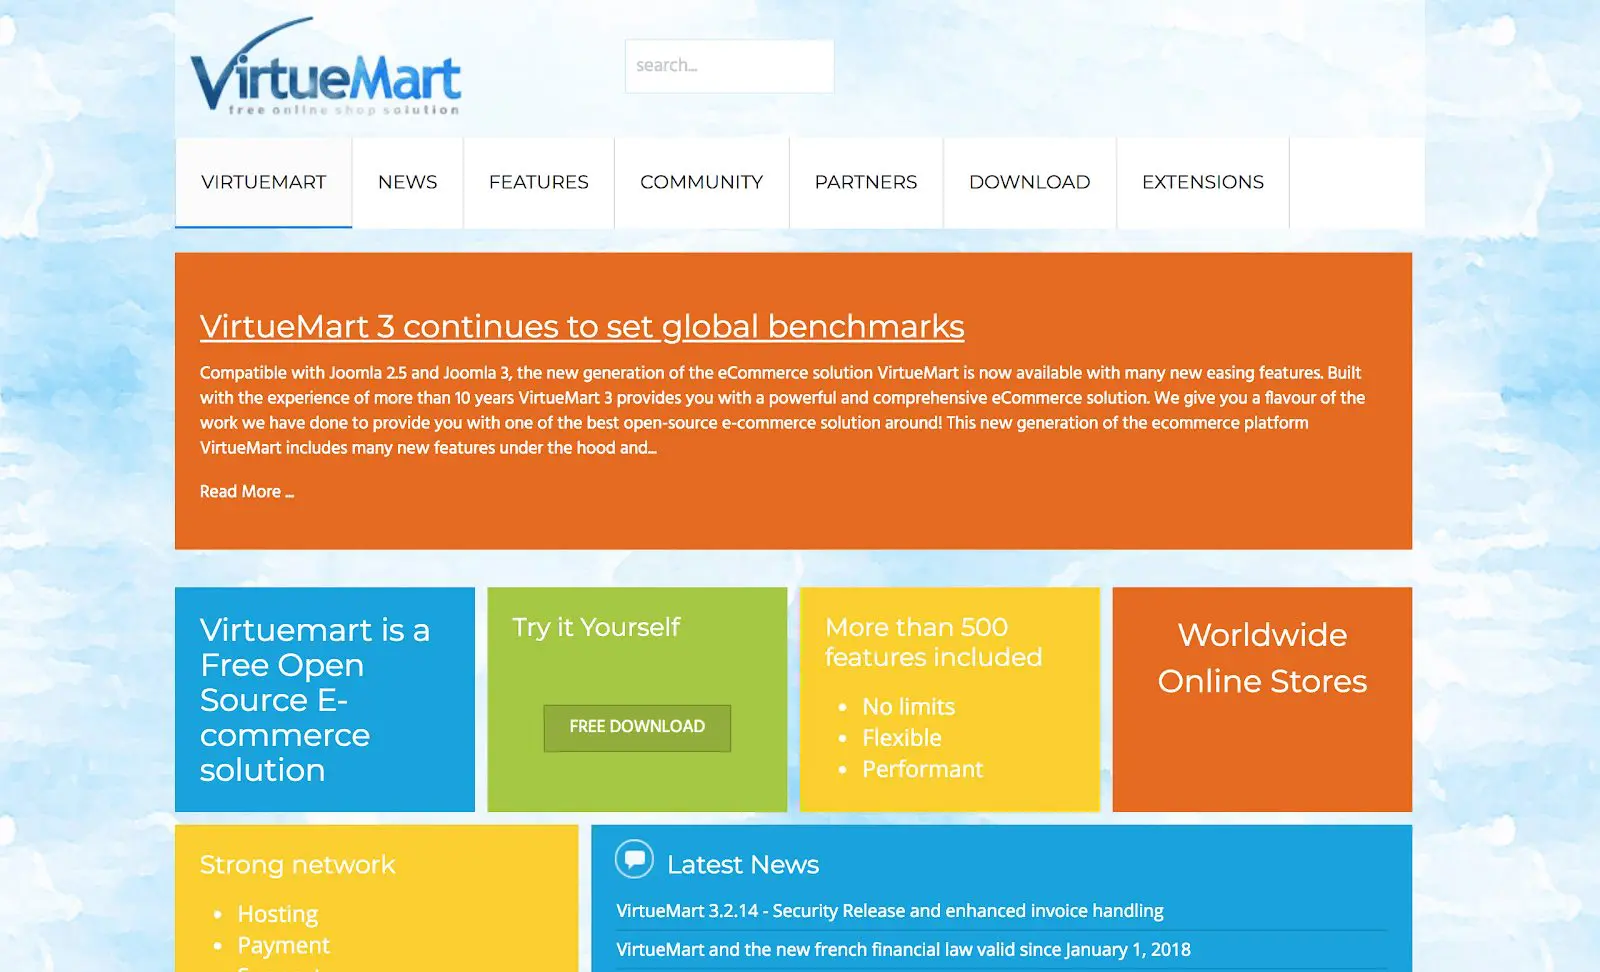Select the COMMUNITY menu item
This screenshot has width=1600, height=972.
[x=702, y=182]
